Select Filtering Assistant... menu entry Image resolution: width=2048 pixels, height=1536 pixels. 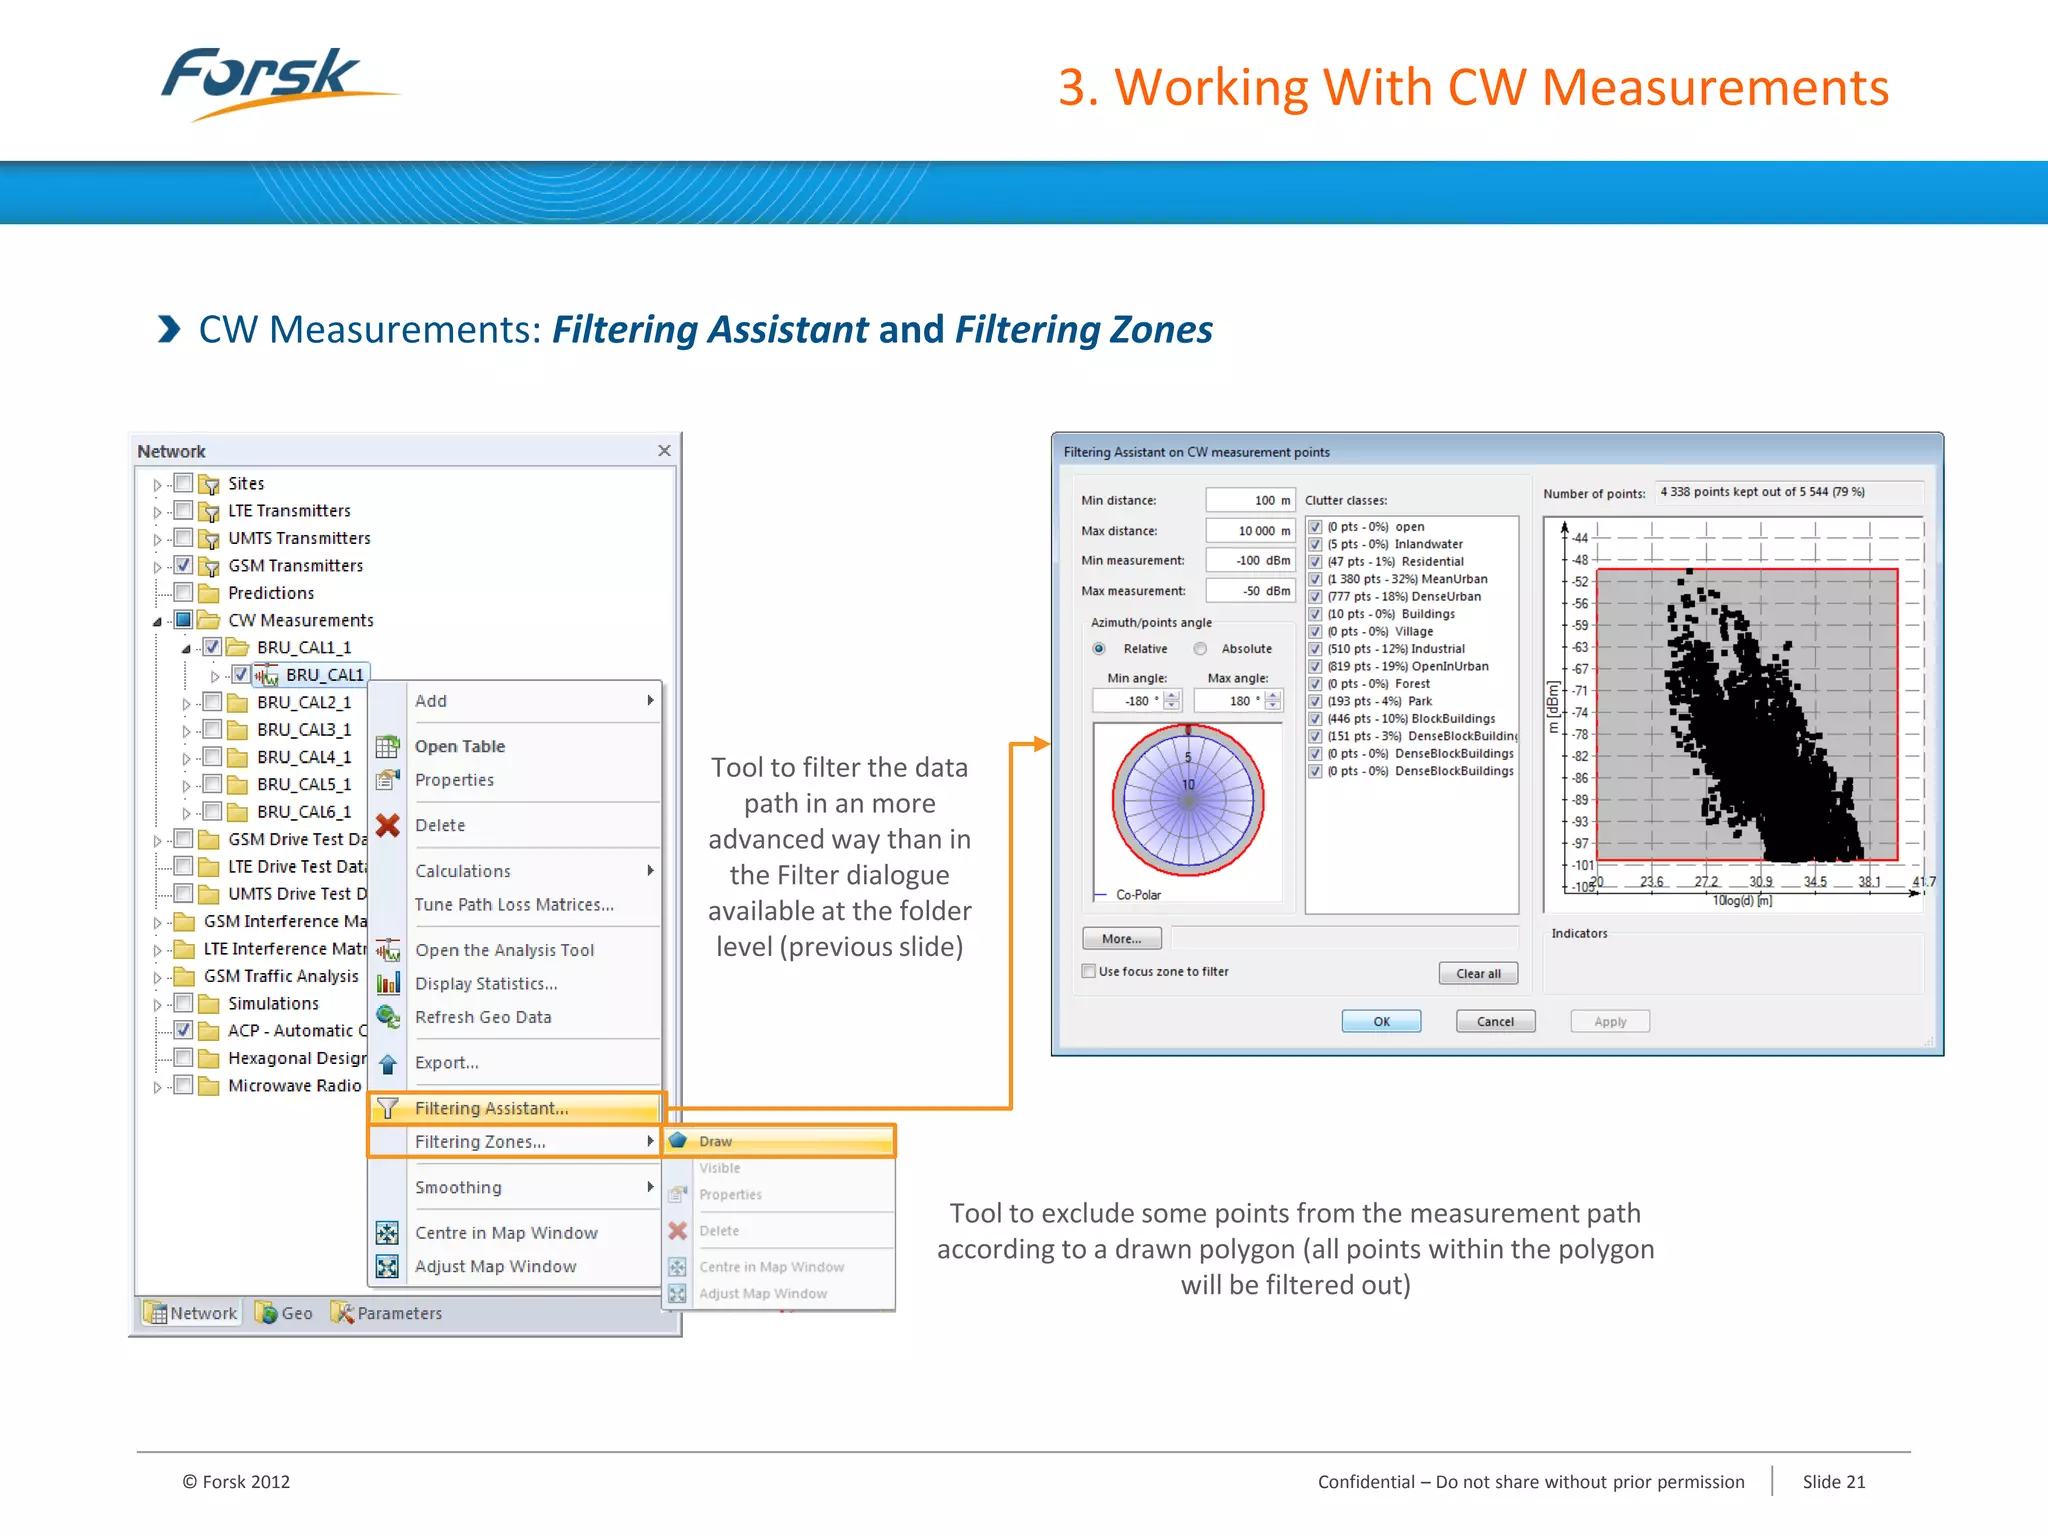(x=515, y=1108)
